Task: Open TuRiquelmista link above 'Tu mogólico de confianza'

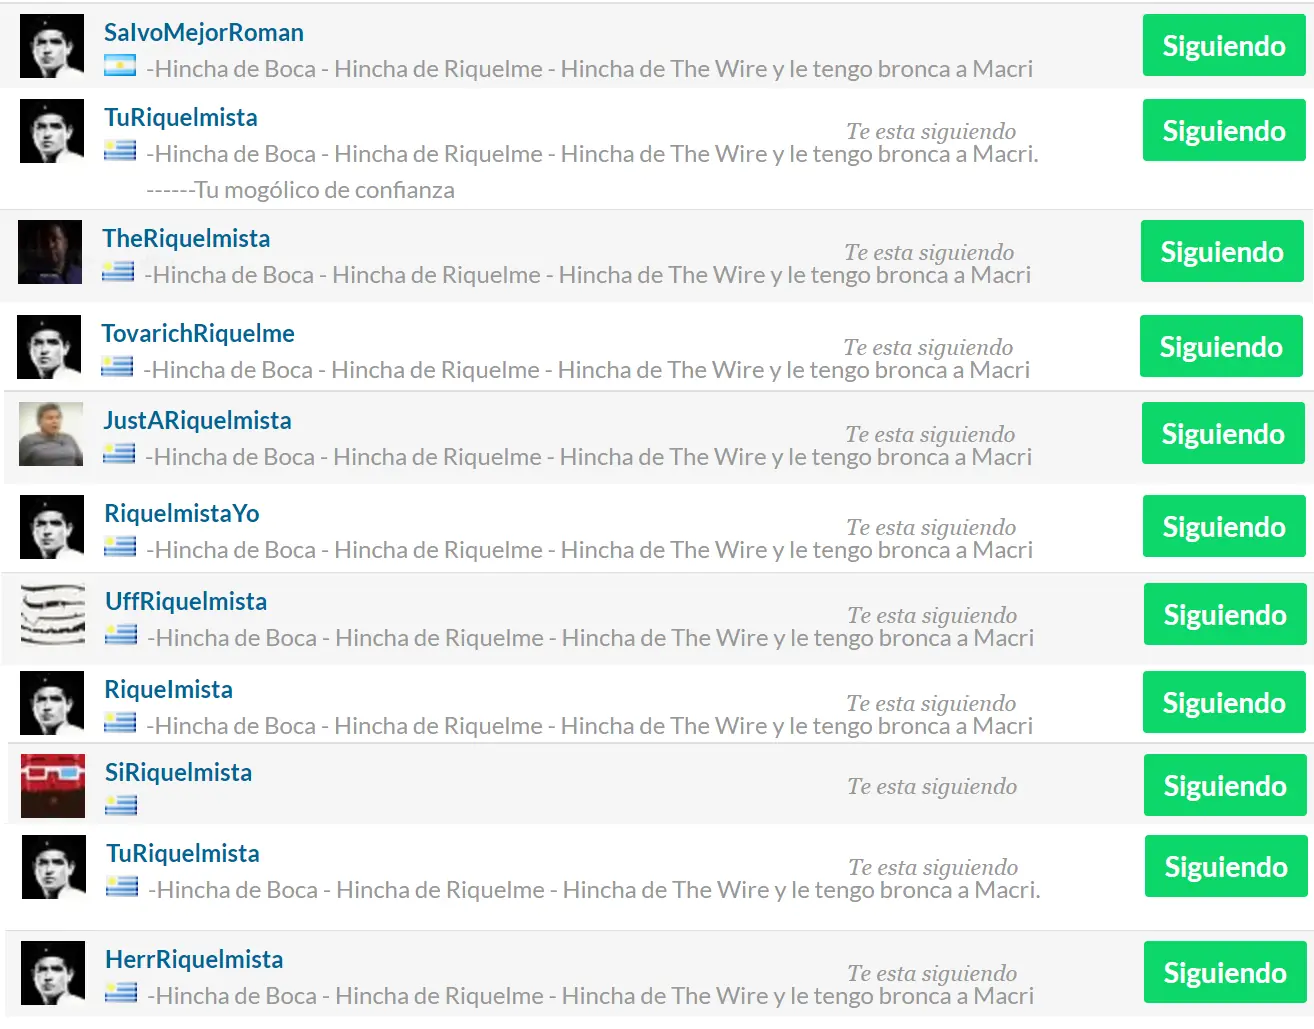Action: pos(181,117)
